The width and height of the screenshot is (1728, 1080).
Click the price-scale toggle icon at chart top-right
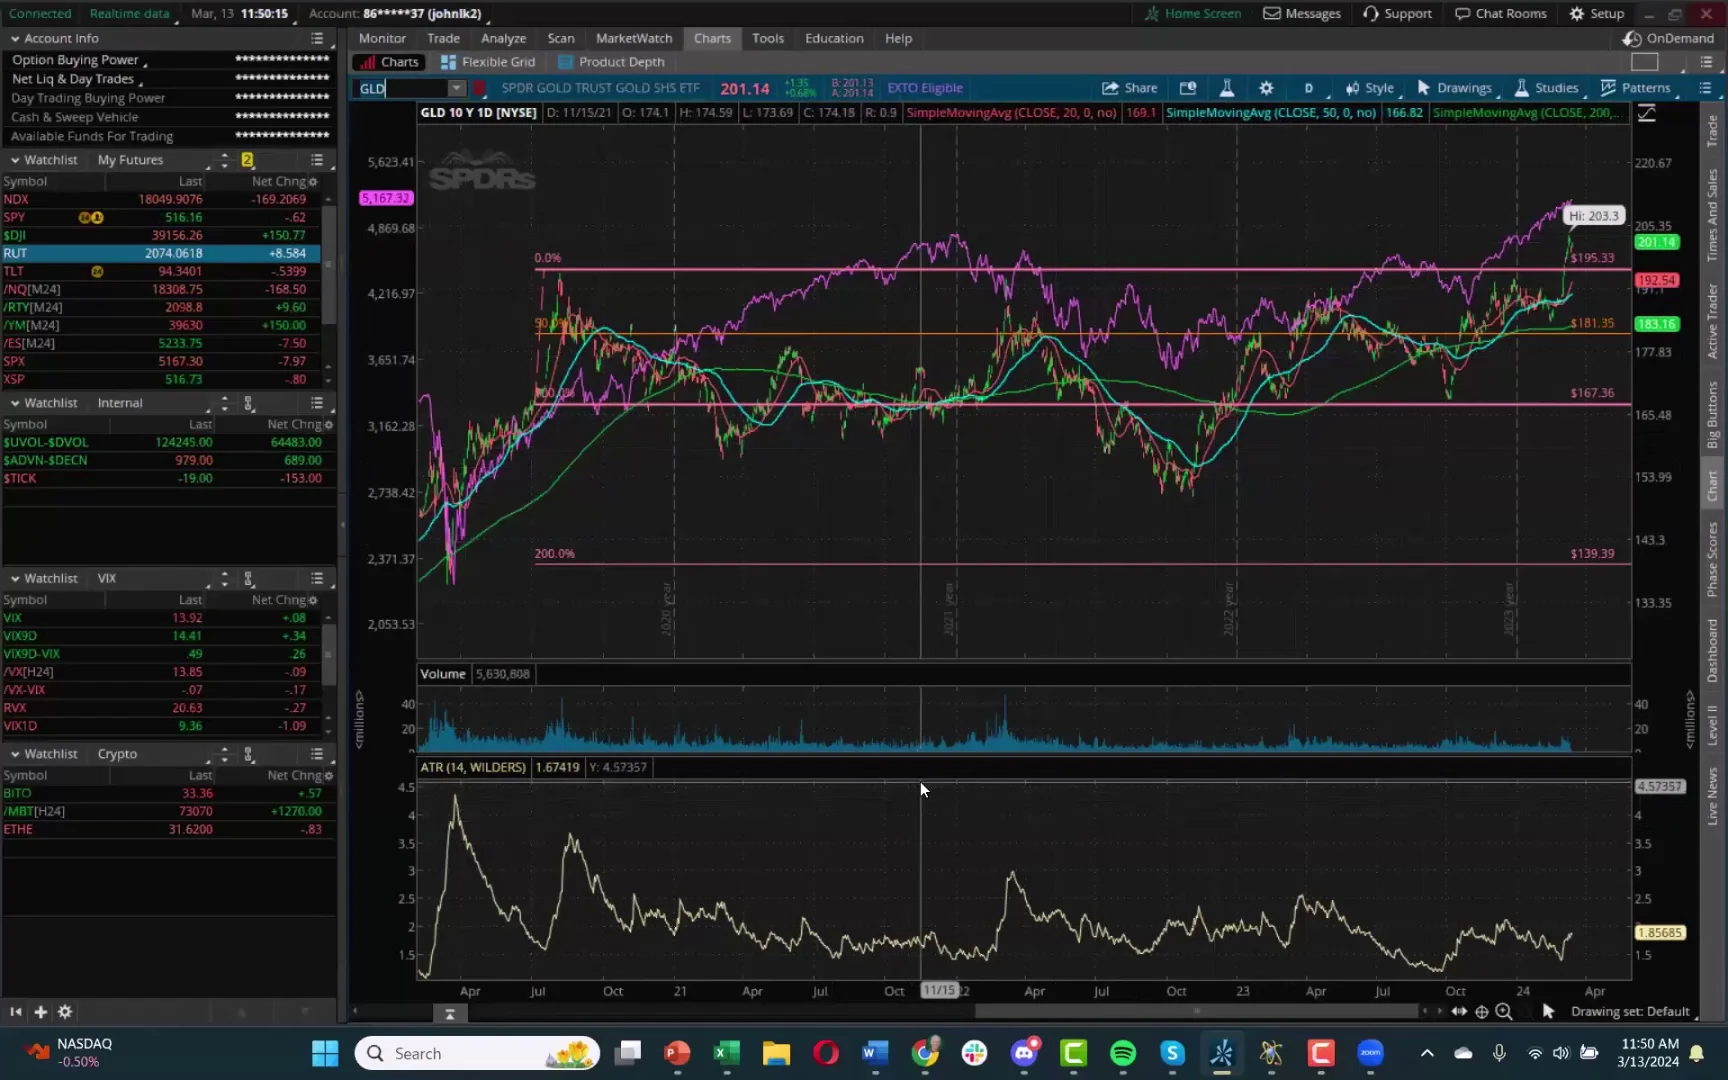pos(1646,113)
